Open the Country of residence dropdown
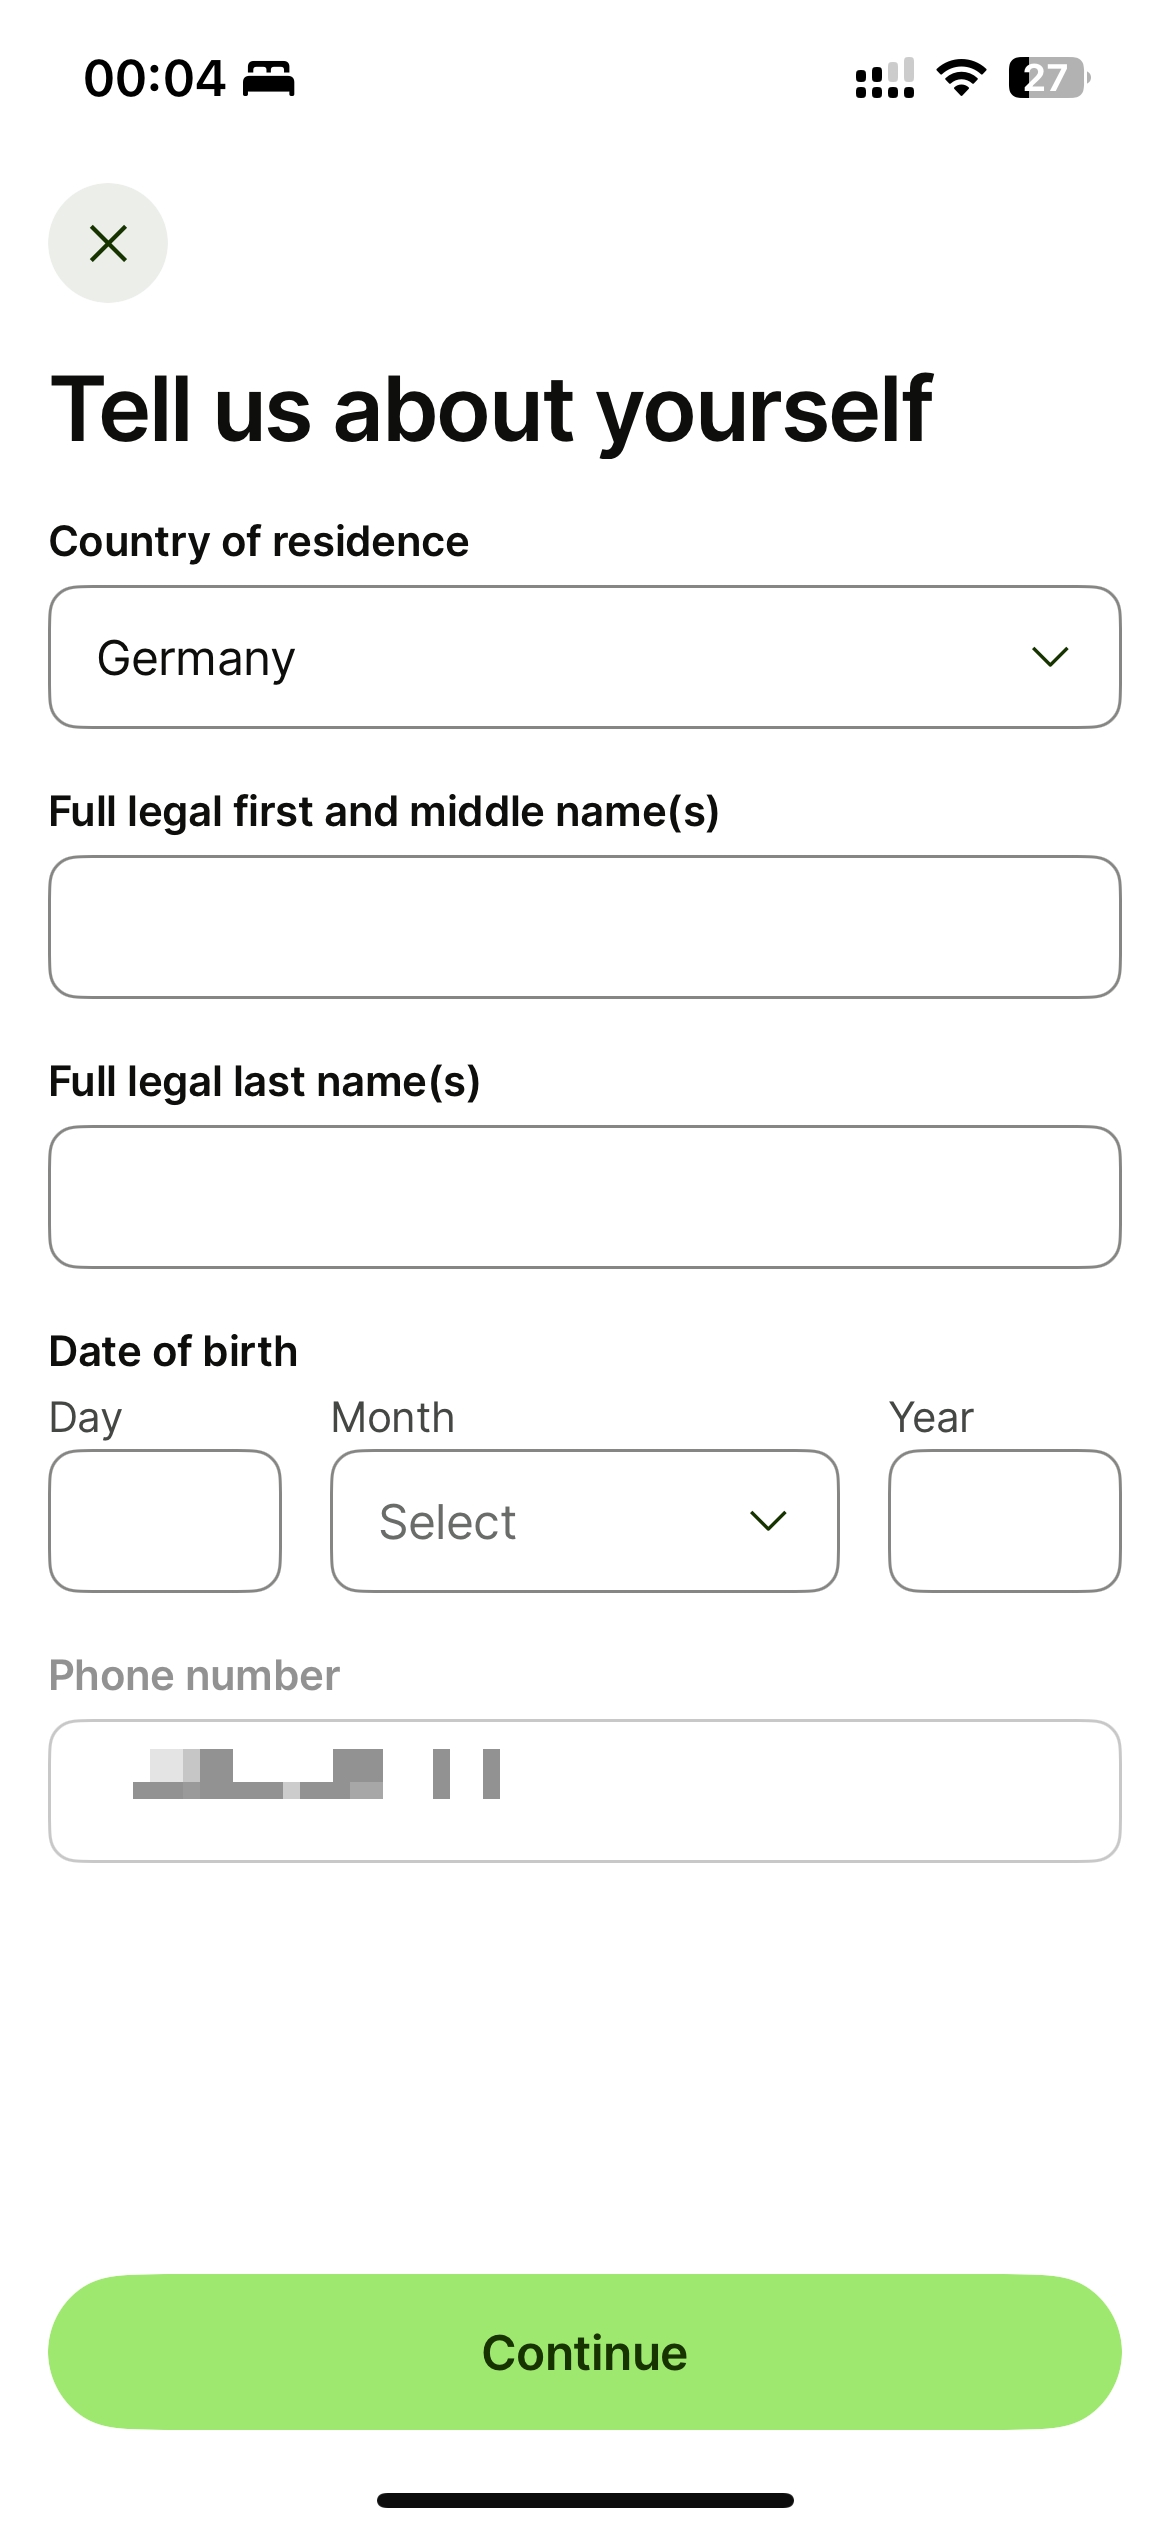 click(585, 657)
